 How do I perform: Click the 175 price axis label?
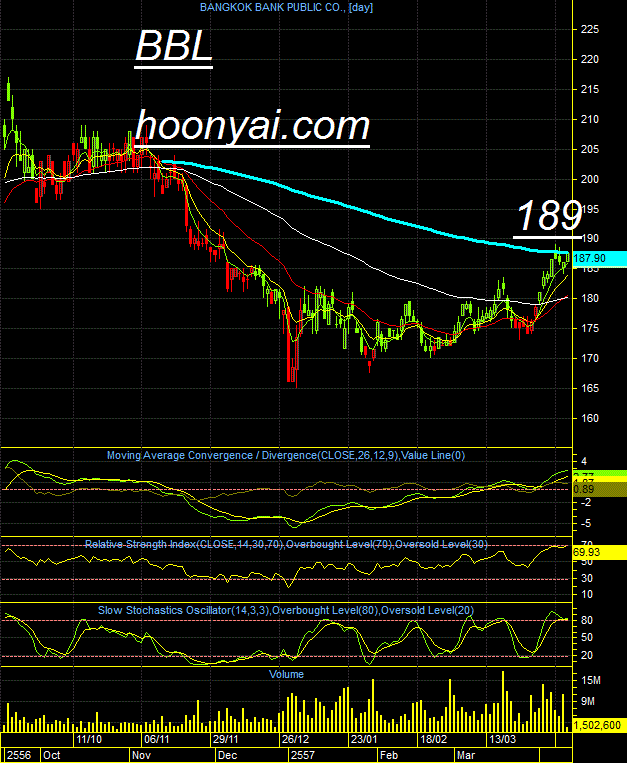[589, 328]
